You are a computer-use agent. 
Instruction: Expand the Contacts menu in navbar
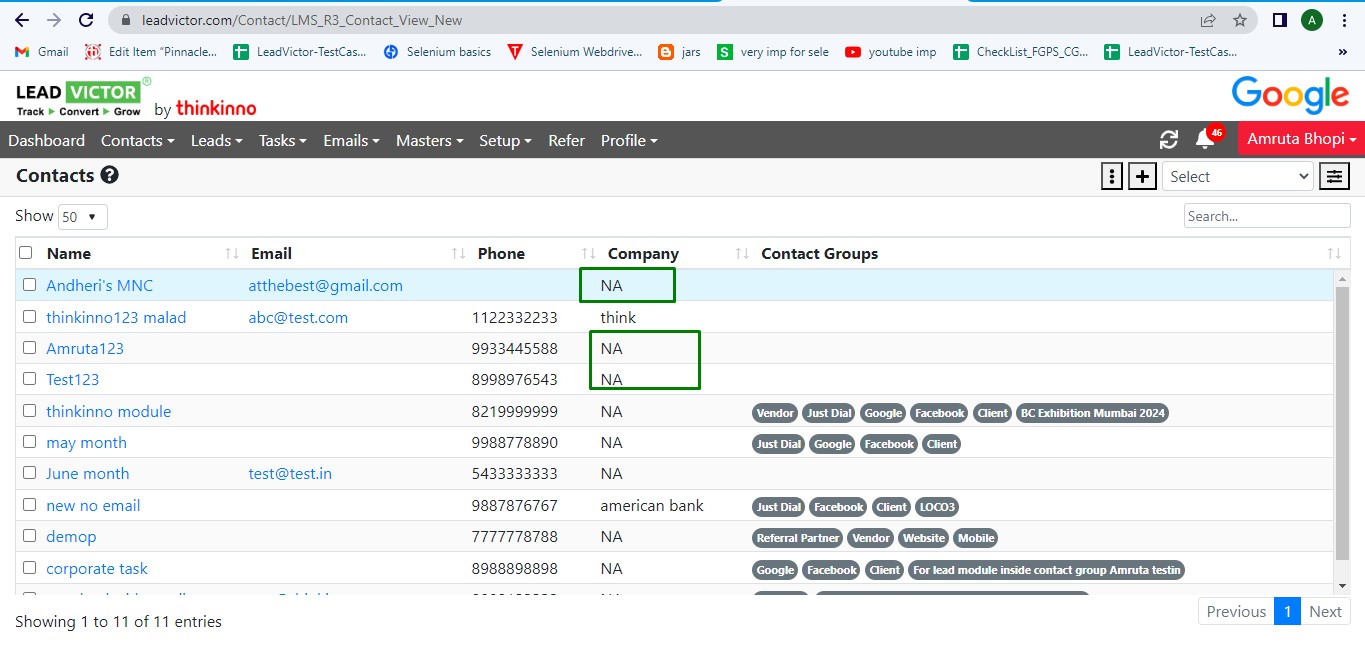138,140
